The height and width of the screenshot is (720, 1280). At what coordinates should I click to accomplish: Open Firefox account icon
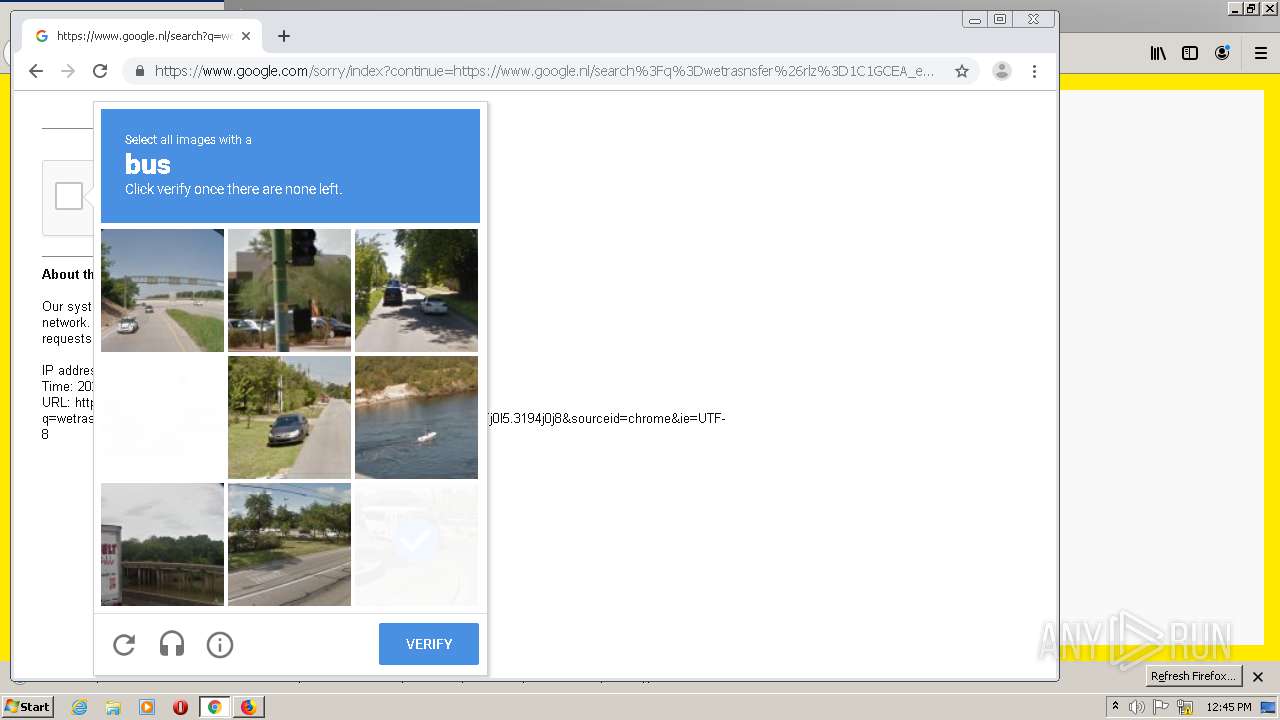coord(1222,54)
